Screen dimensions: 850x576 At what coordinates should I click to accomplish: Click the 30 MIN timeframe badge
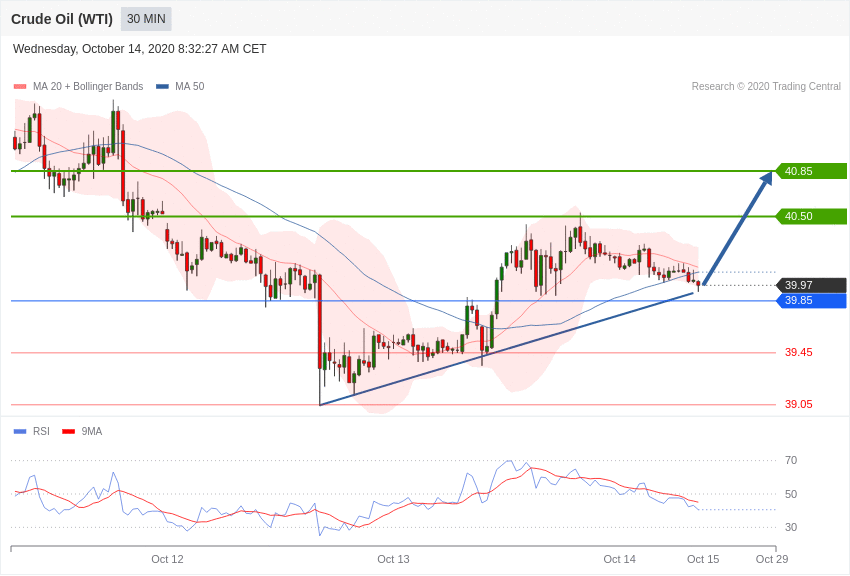146,19
